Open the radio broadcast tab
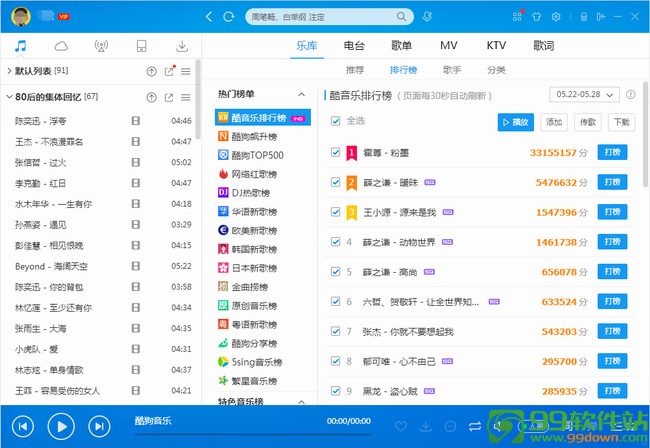650x448 pixels. point(101,46)
